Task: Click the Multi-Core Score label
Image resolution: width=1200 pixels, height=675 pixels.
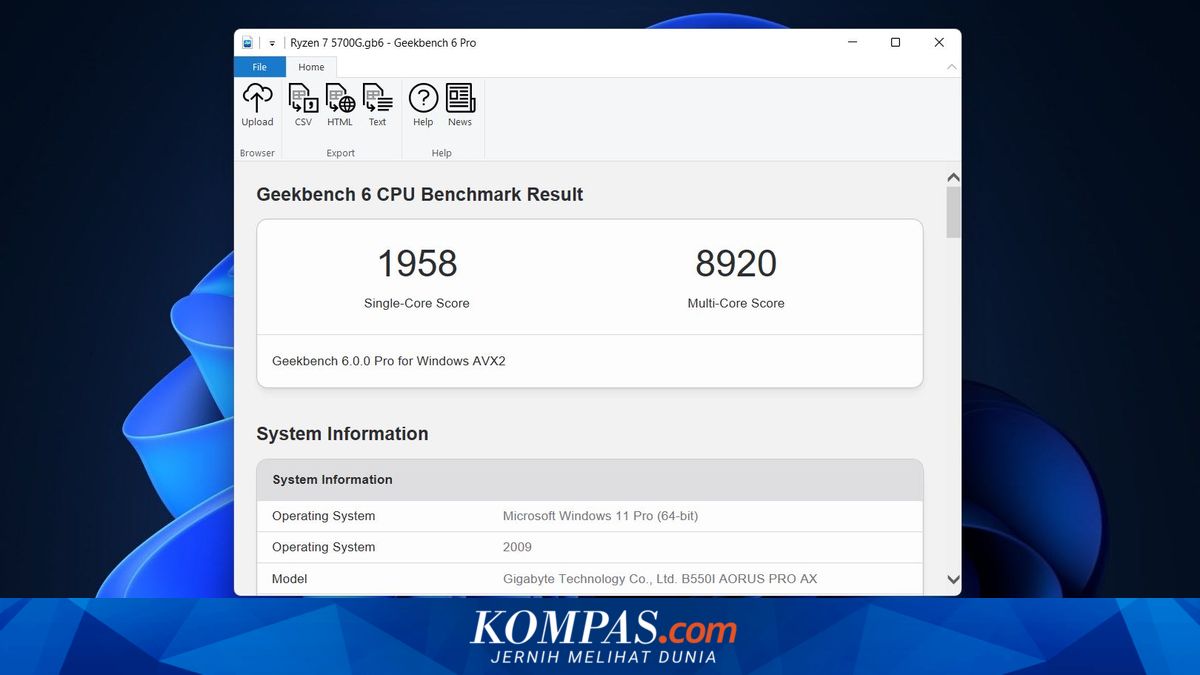Action: tap(736, 303)
